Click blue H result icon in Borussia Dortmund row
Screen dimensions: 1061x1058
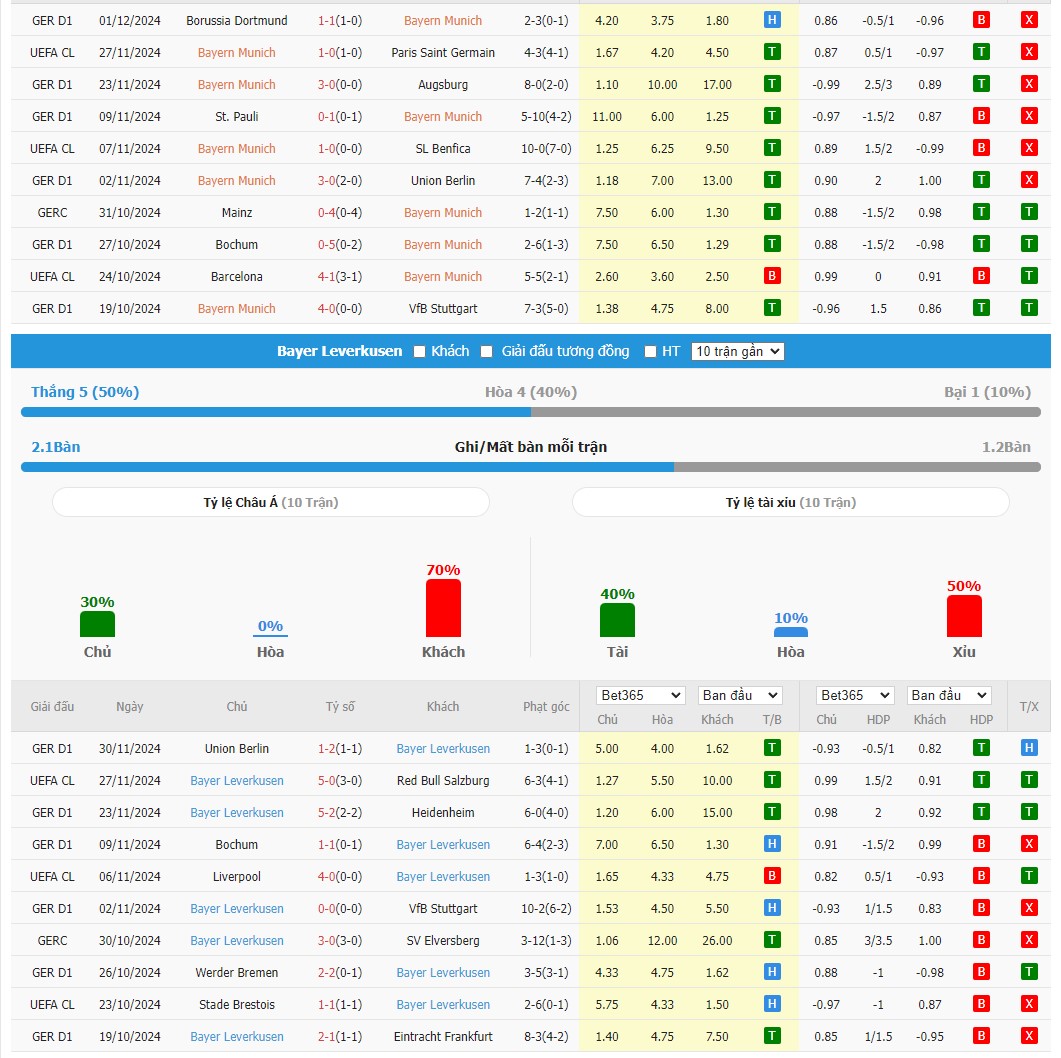pos(772,20)
